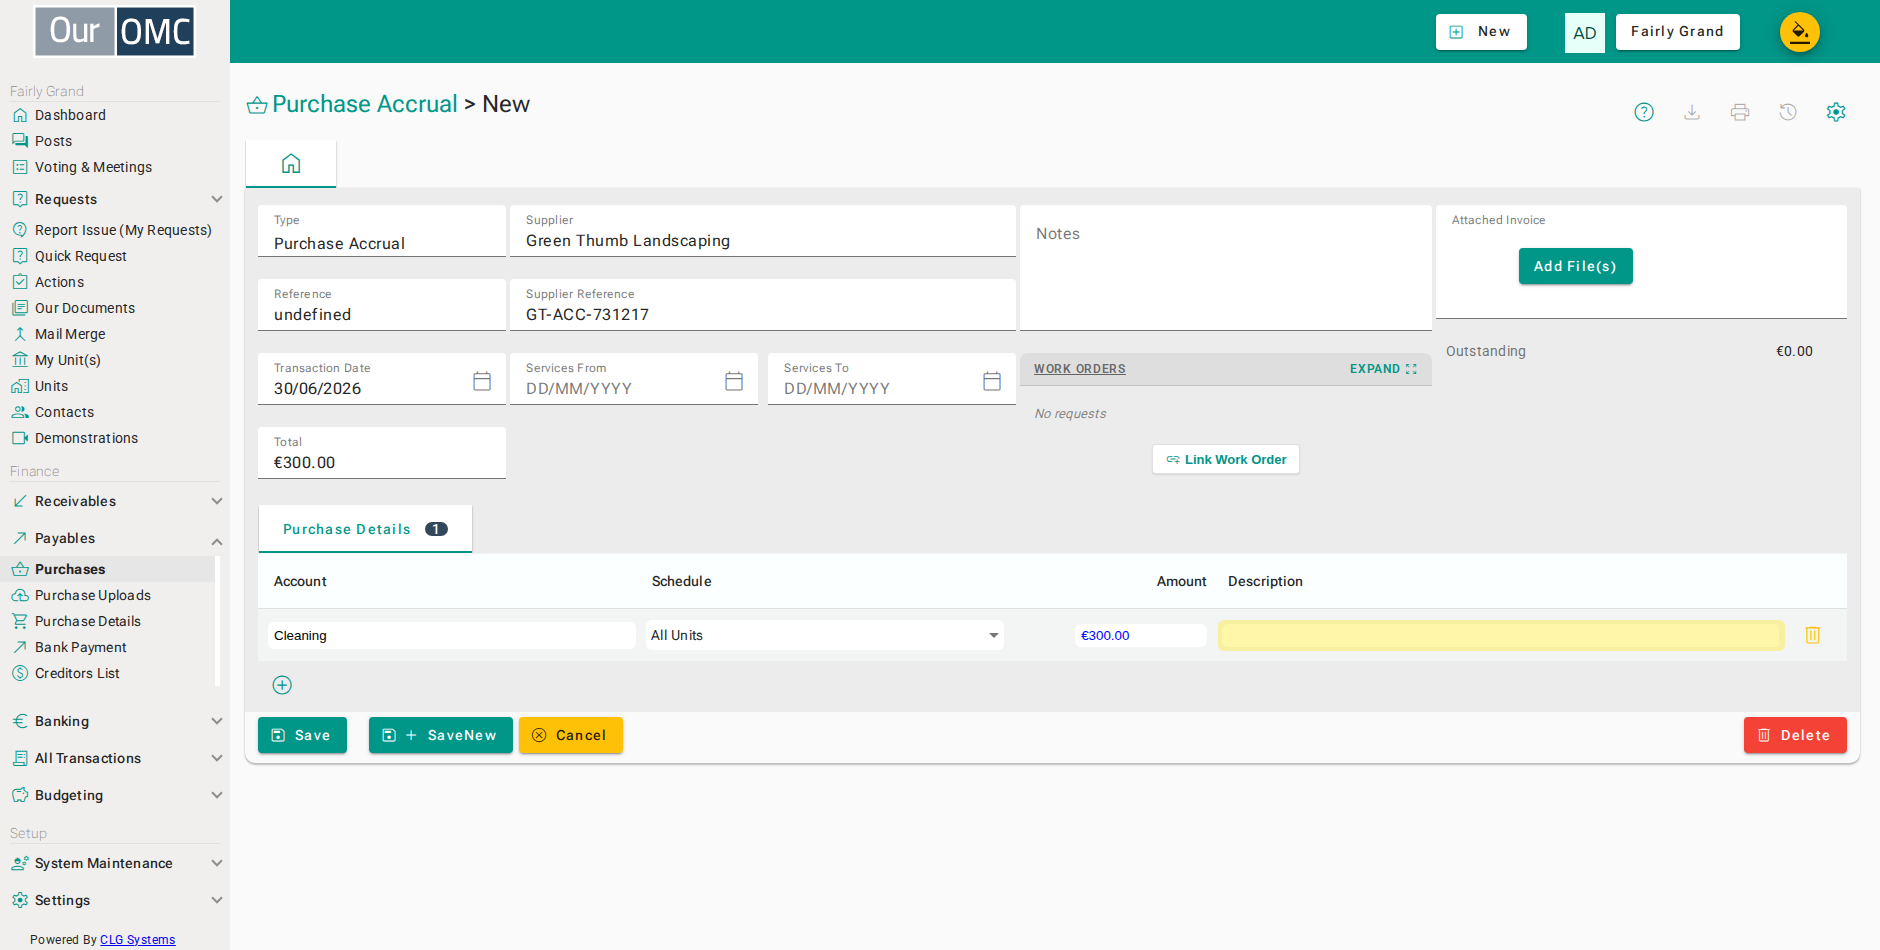The image size is (1880, 950).
Task: Click Add File(s) for attached invoice
Action: pos(1576,266)
